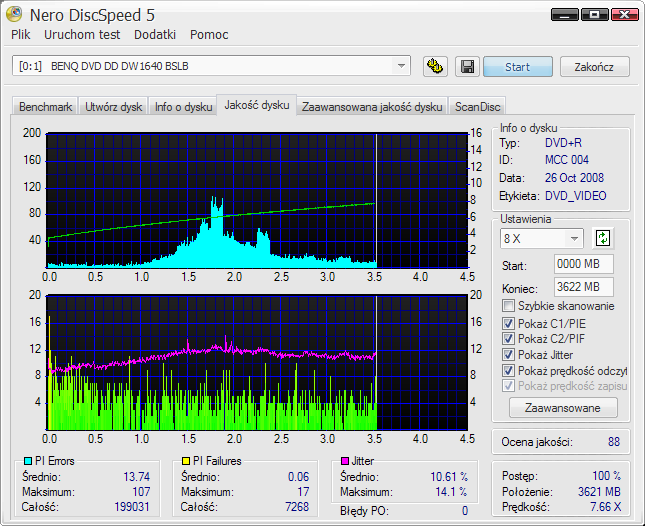Click PI Failures maximum value 17
This screenshot has height=526, width=645.
[x=303, y=491]
